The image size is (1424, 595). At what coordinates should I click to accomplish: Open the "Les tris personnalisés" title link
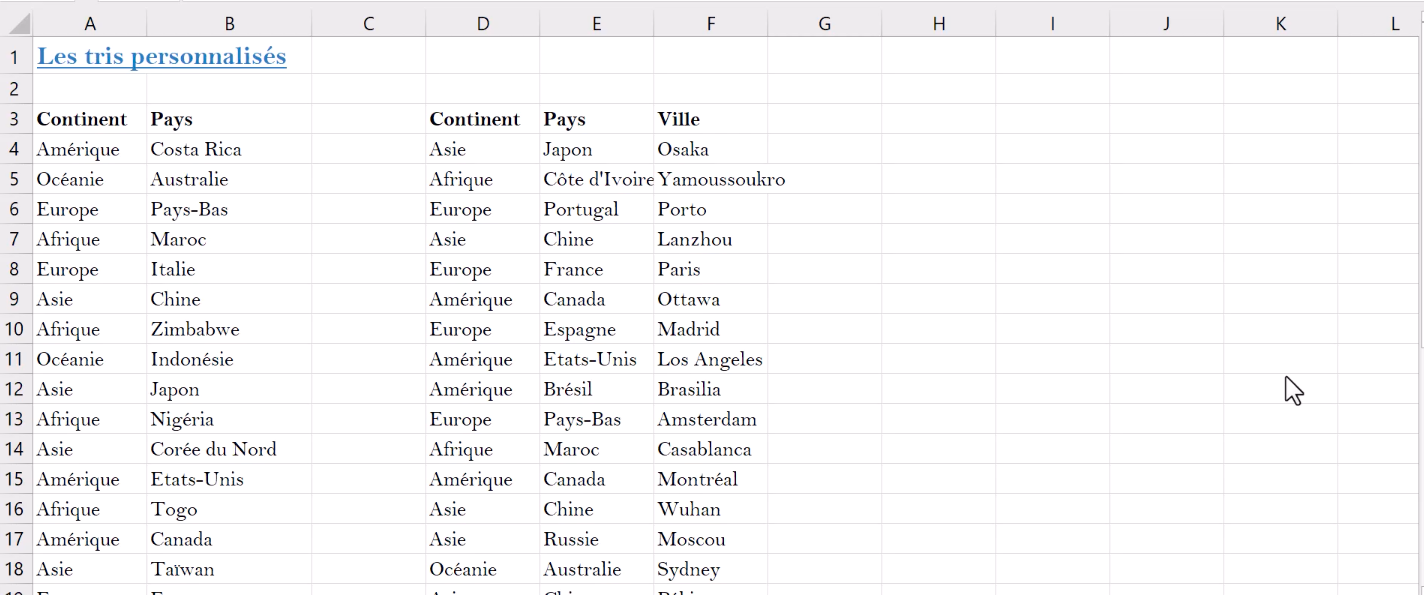(161, 57)
